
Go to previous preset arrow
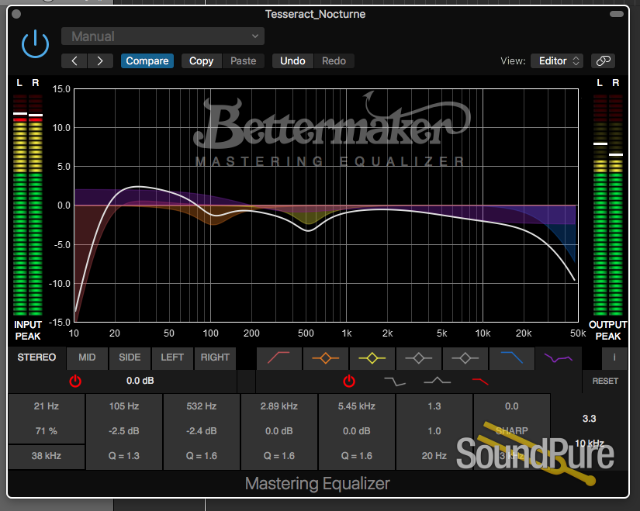(x=74, y=61)
